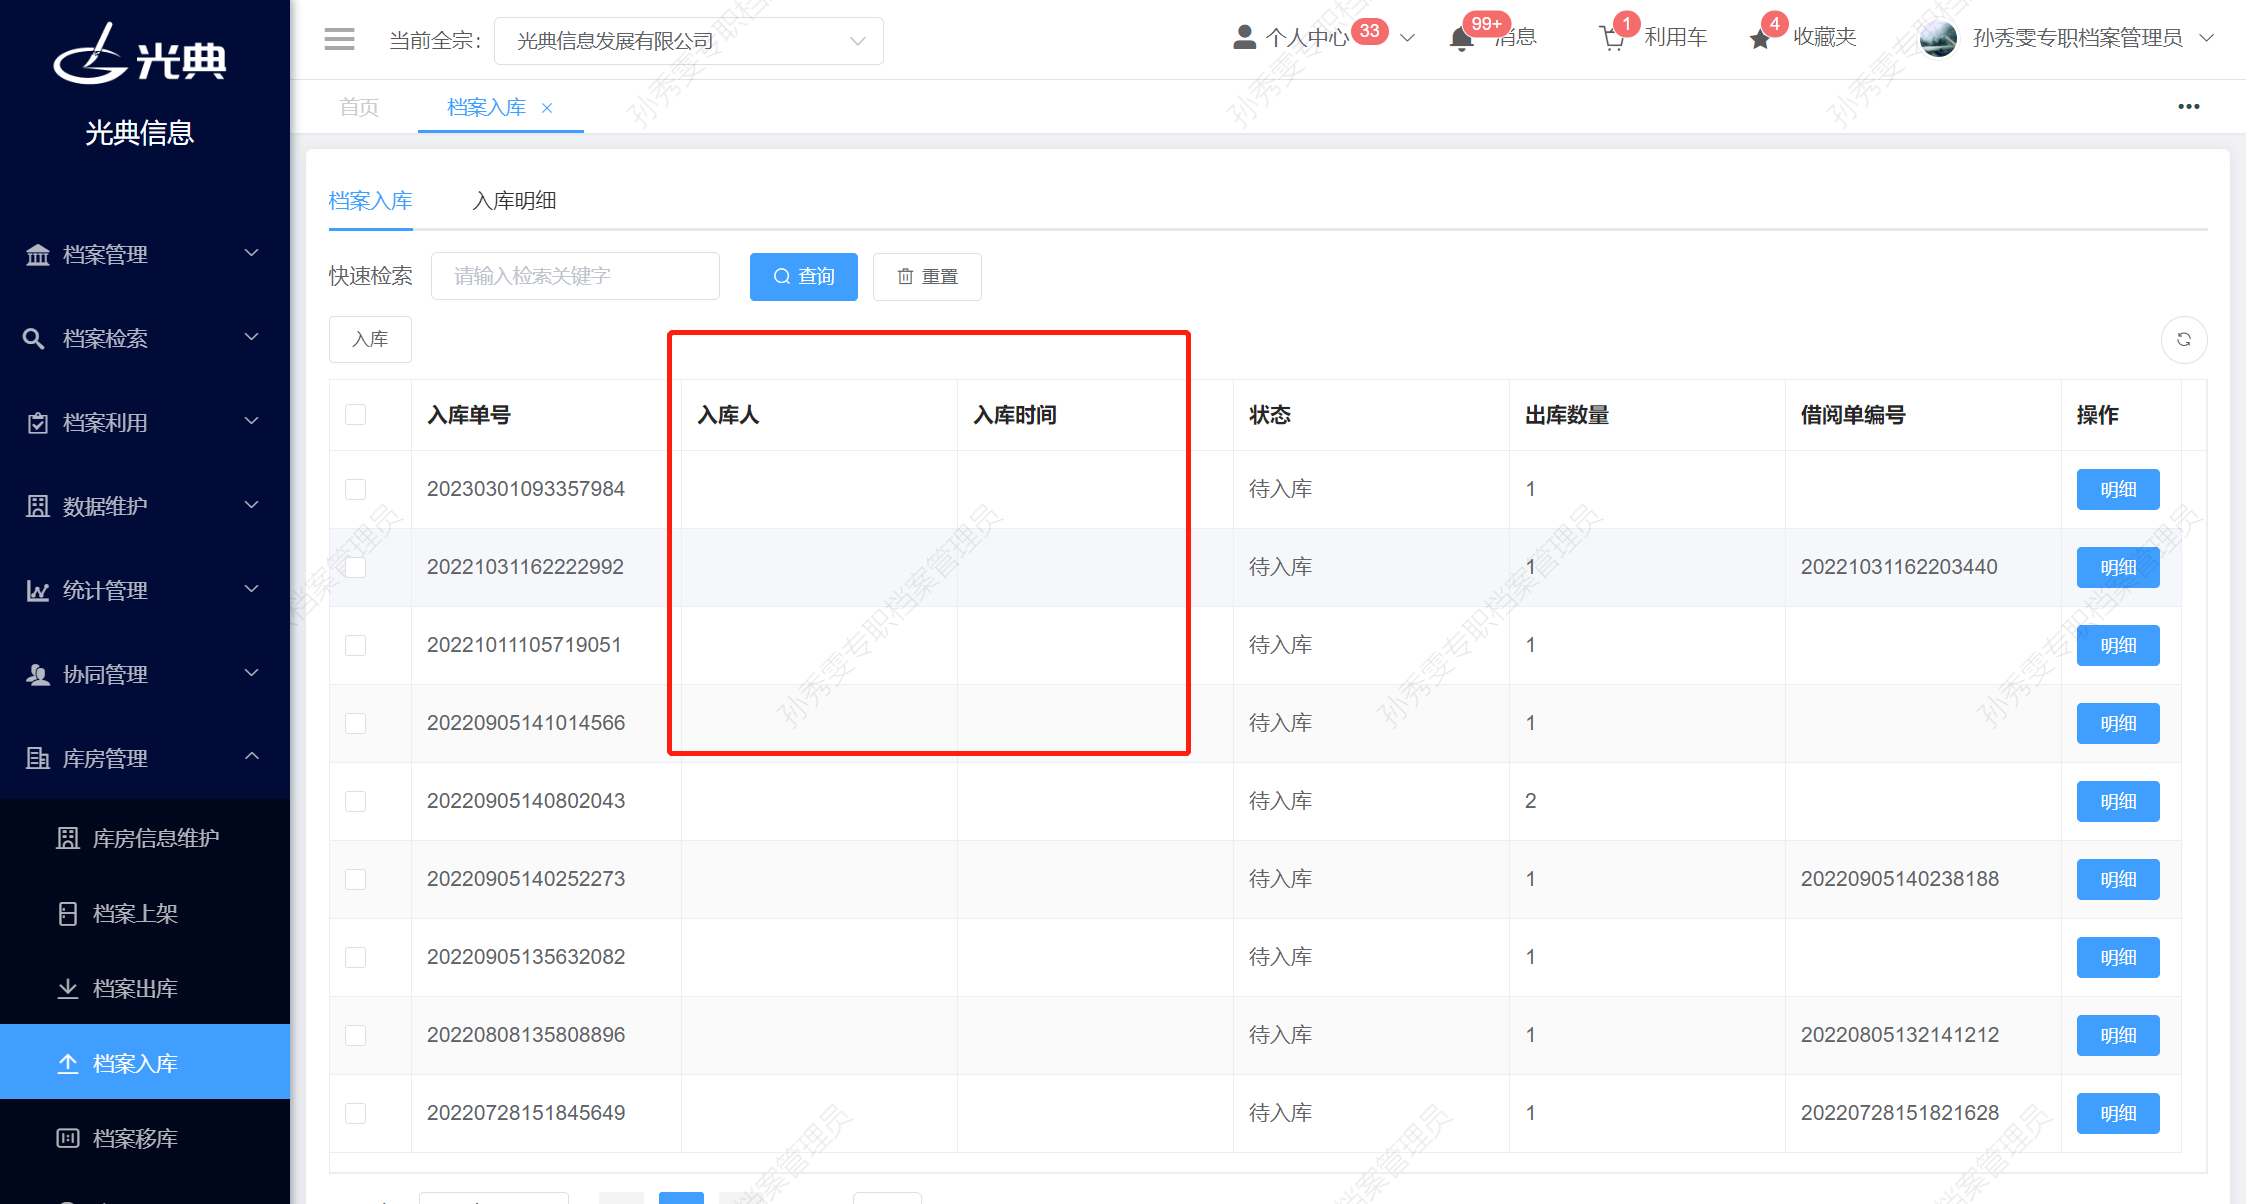Image resolution: width=2246 pixels, height=1204 pixels.
Task: Expand the user account dropdown arrow
Action: (2207, 39)
